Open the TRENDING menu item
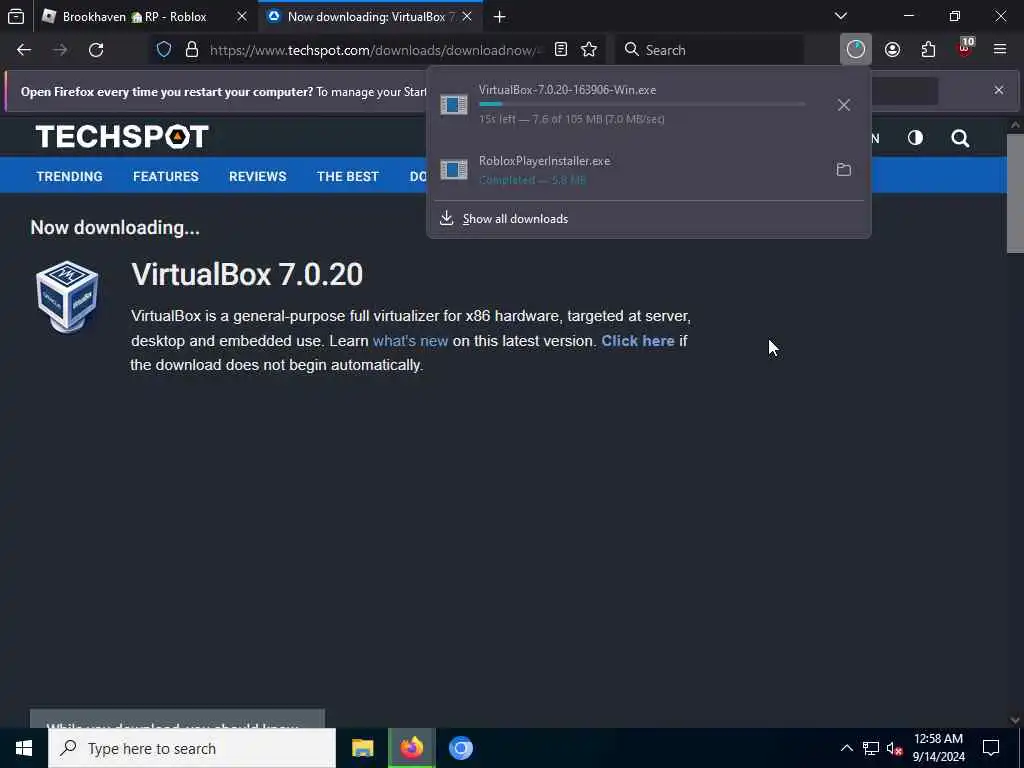The height and width of the screenshot is (768, 1024). [x=69, y=176]
